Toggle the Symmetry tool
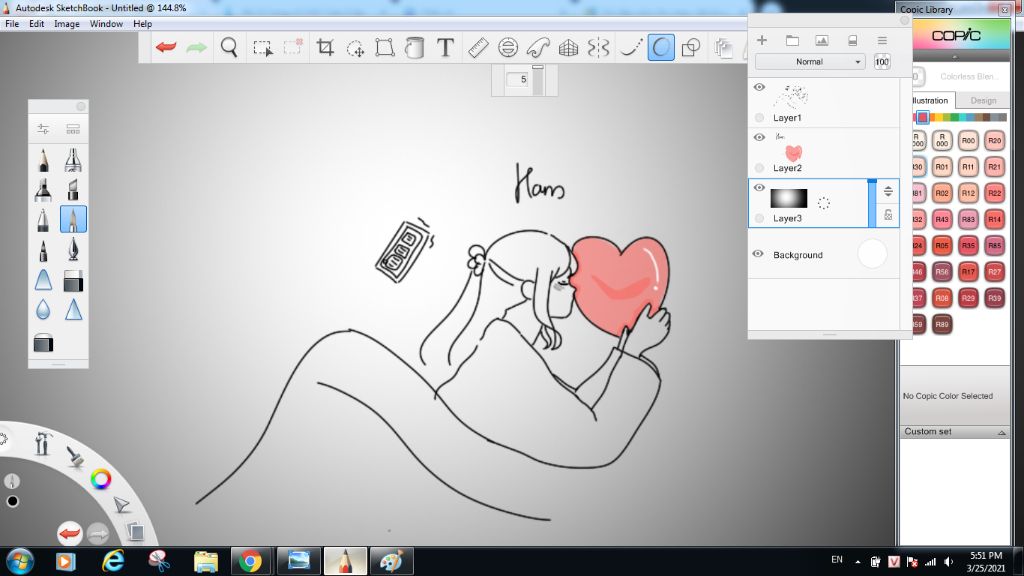This screenshot has width=1024, height=576. click(598, 47)
